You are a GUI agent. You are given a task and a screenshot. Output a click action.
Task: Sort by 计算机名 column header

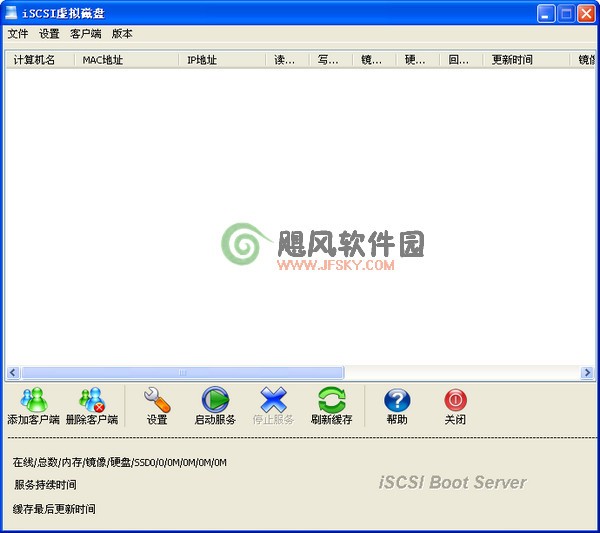(x=40, y=60)
